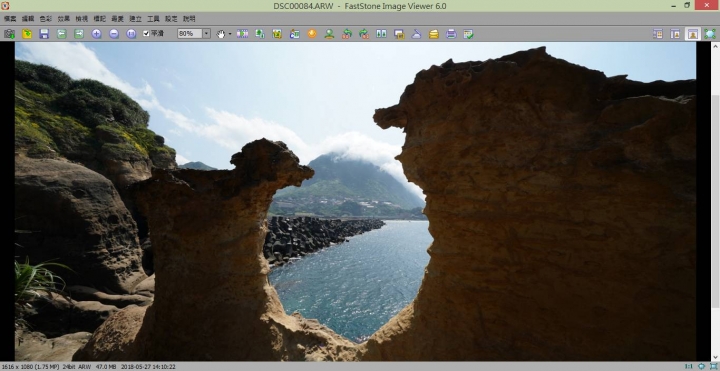Screen dimensions: 720x371
Task: Show the image at actual size with the 1:1 toolbar button
Action: pyautogui.click(x=131, y=34)
